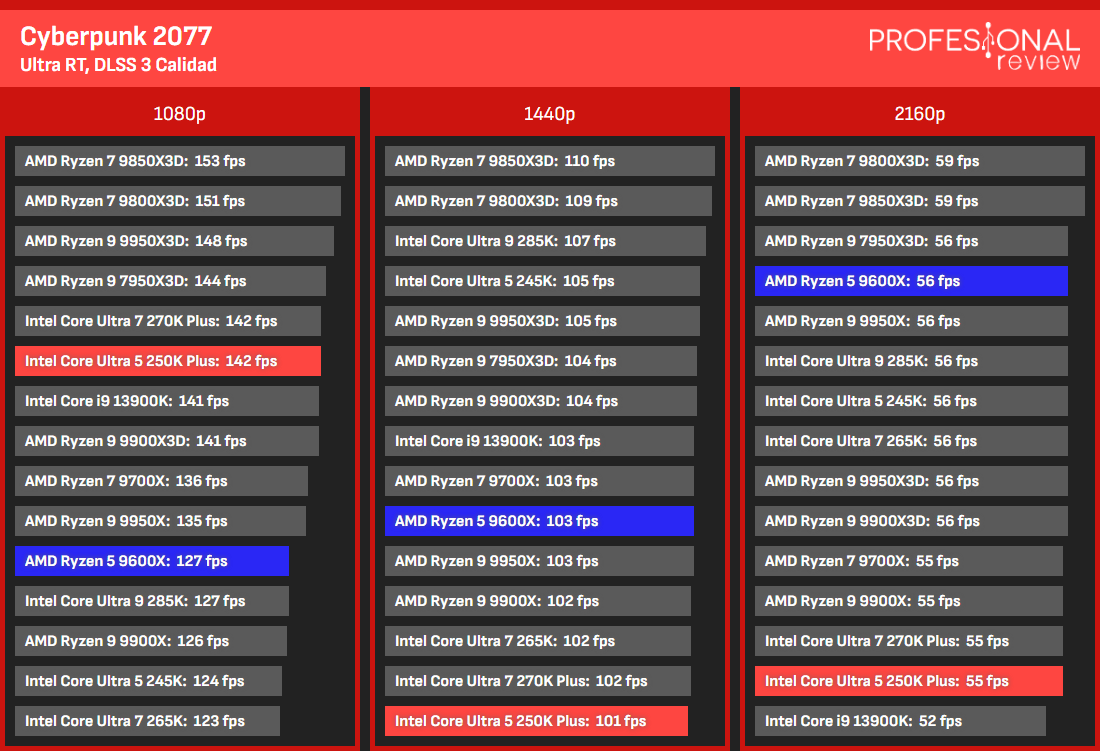Click 'AMD Ryzen 9 9900X3D: 56 fps' bar
The image size is (1100, 751).
911,520
